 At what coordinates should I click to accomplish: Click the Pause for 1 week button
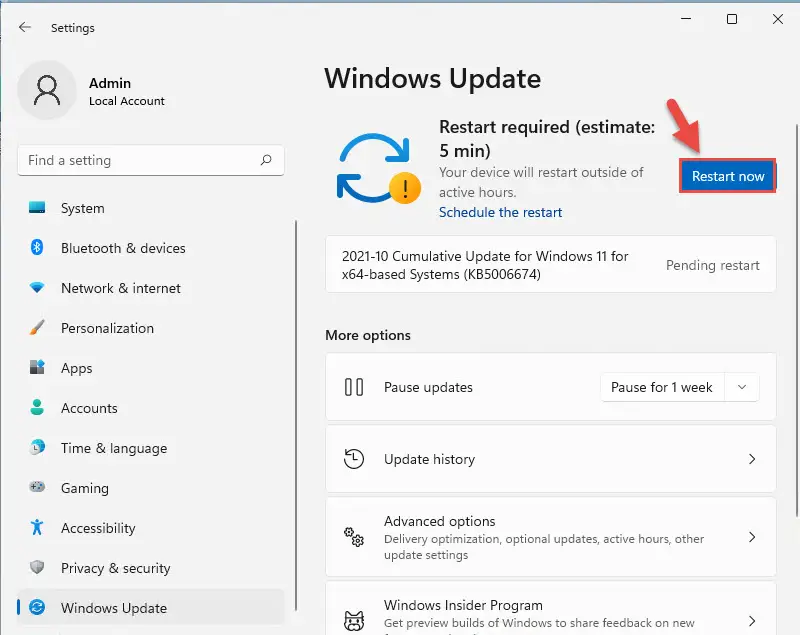point(661,387)
